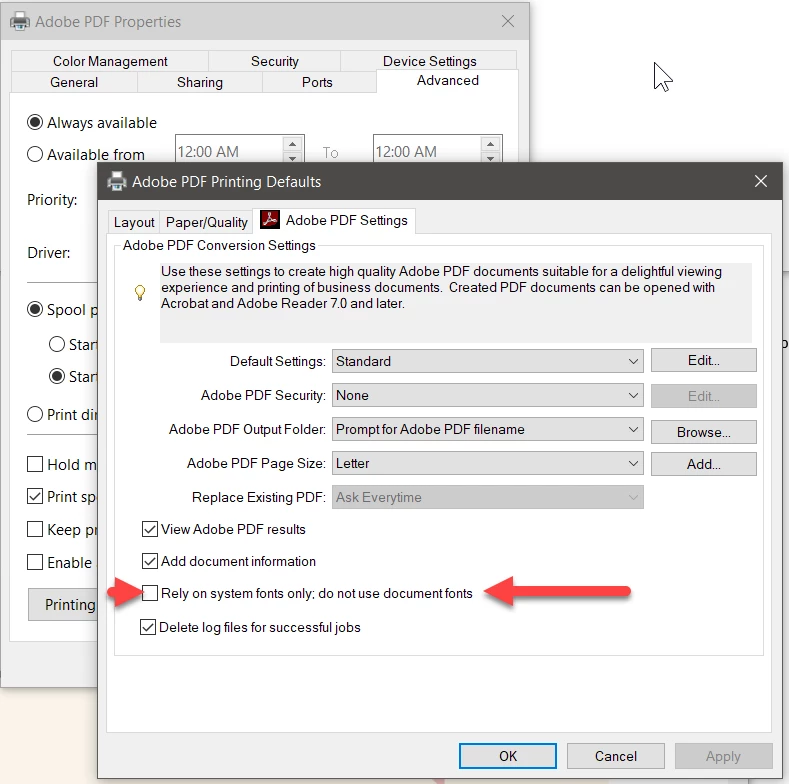This screenshot has width=789, height=784.
Task: Switch to the Paper/Quality tab
Action: (206, 222)
